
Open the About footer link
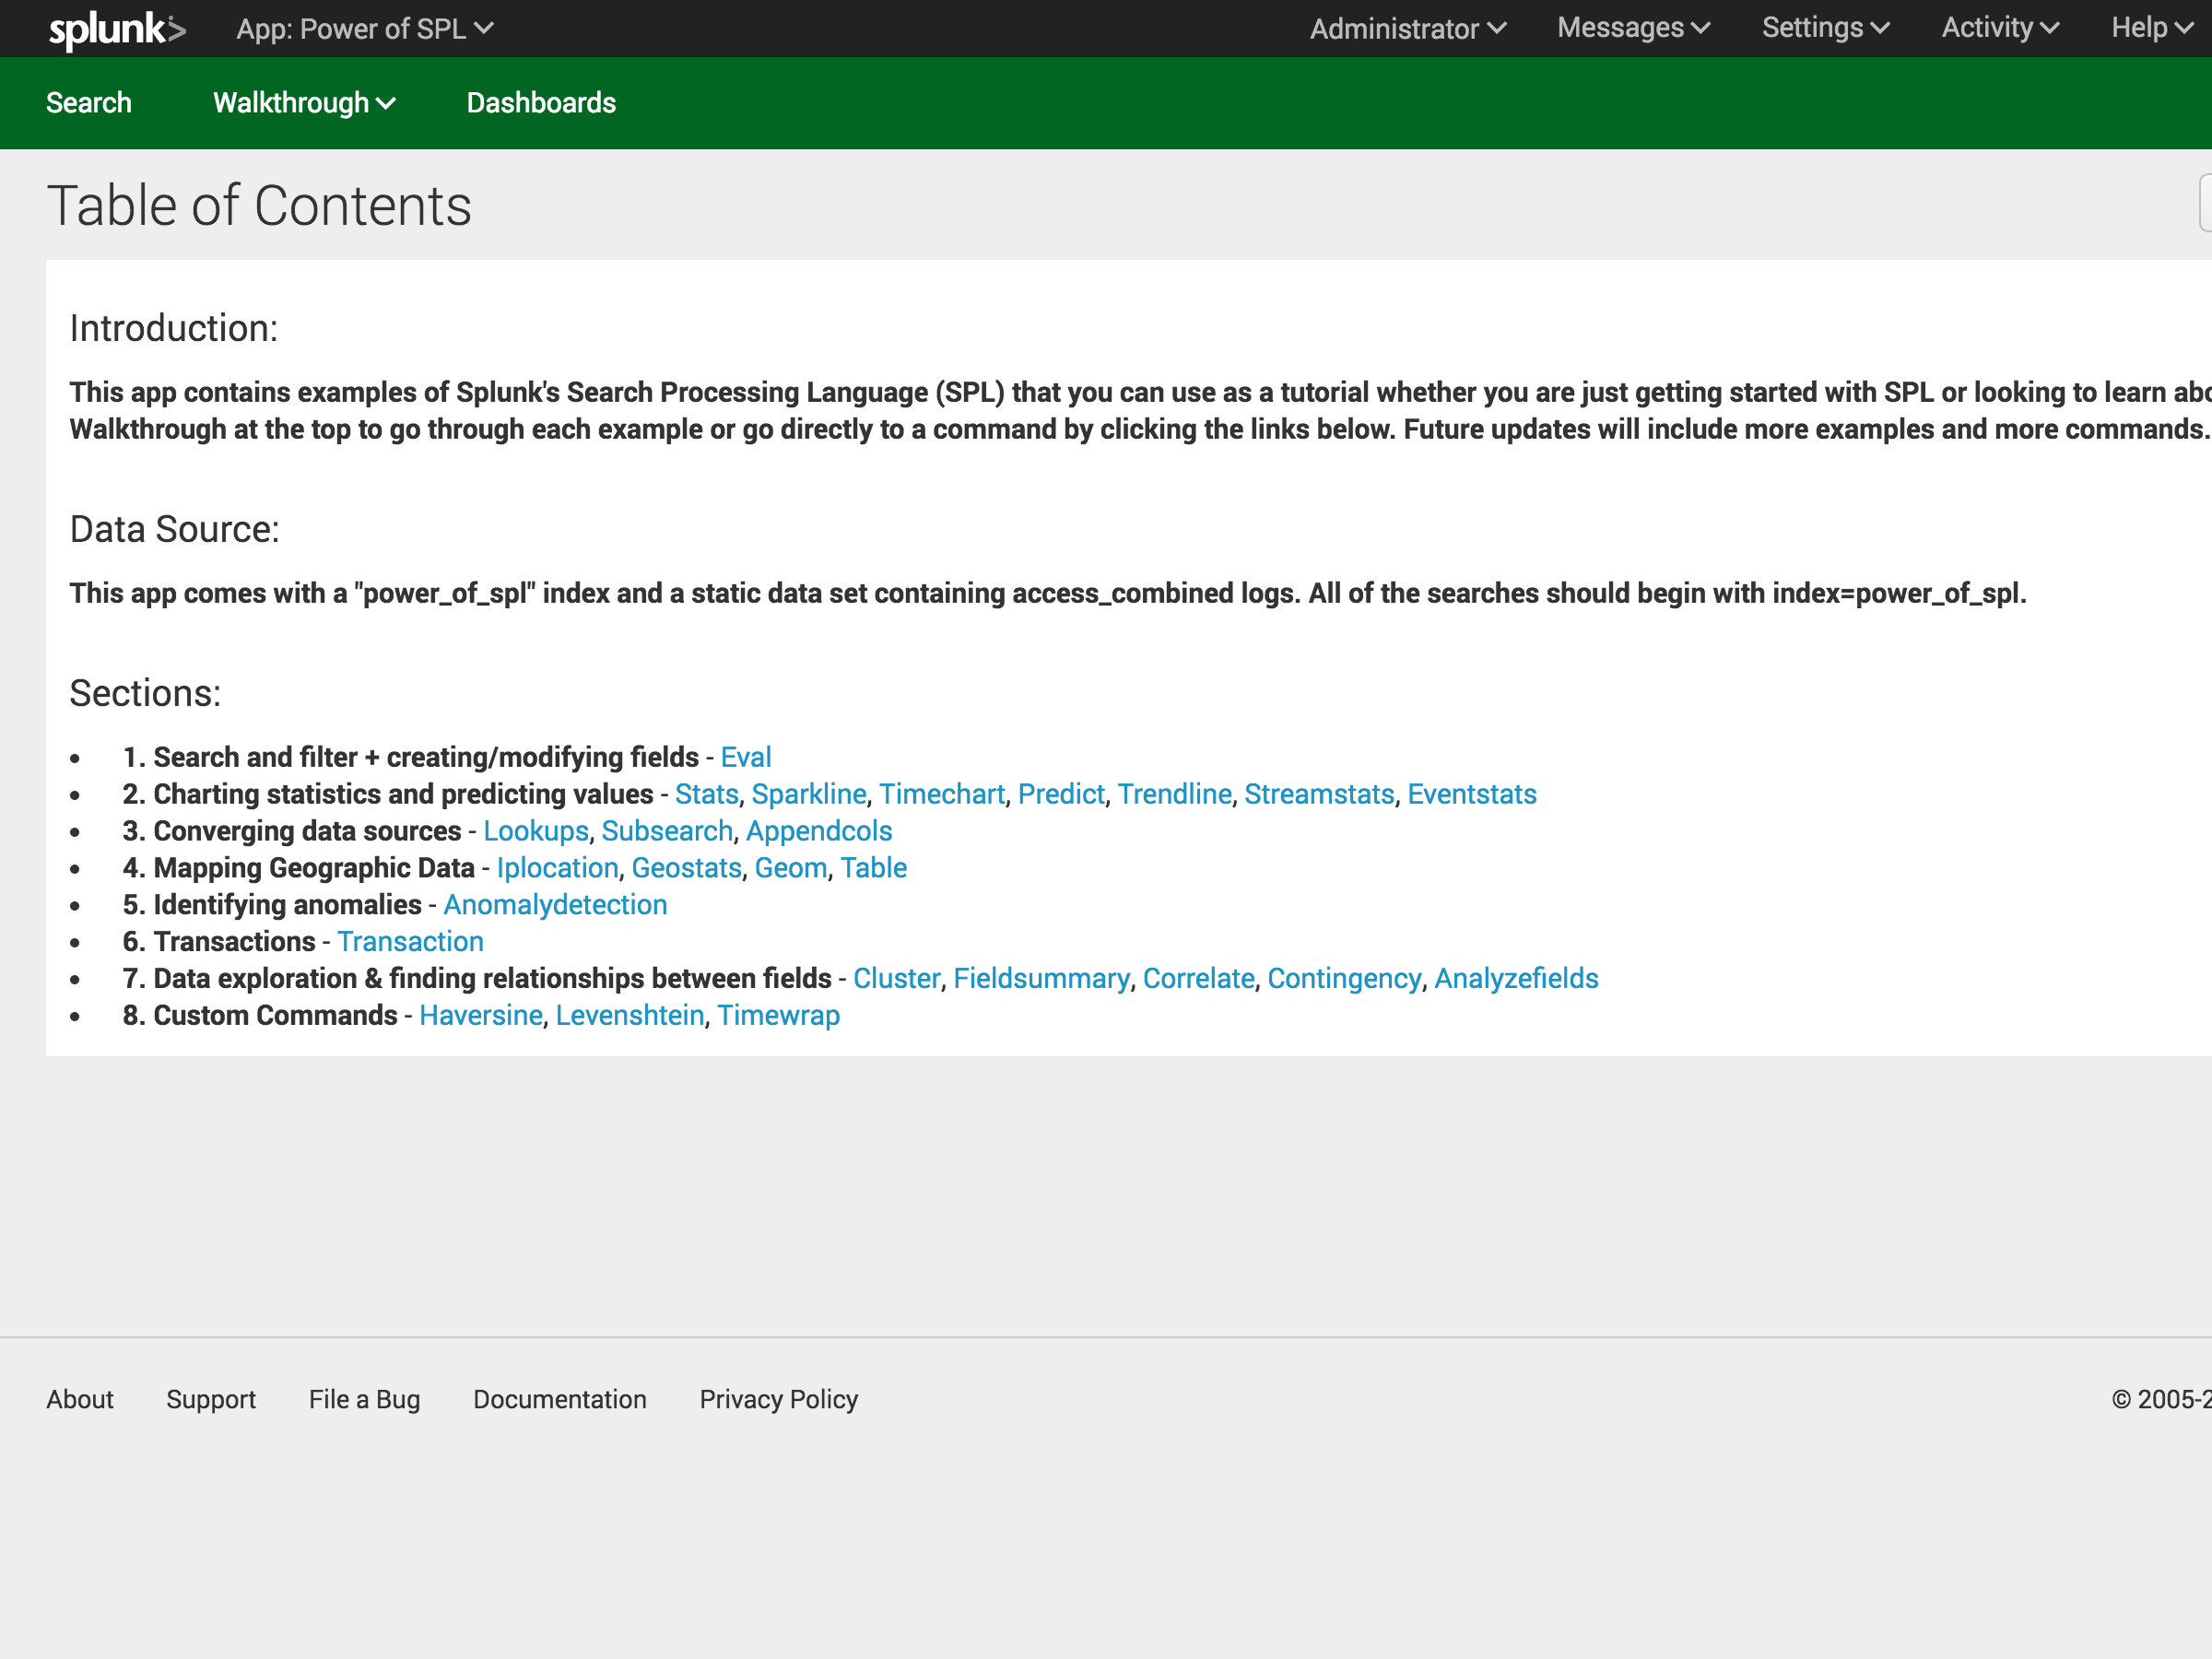point(80,1399)
